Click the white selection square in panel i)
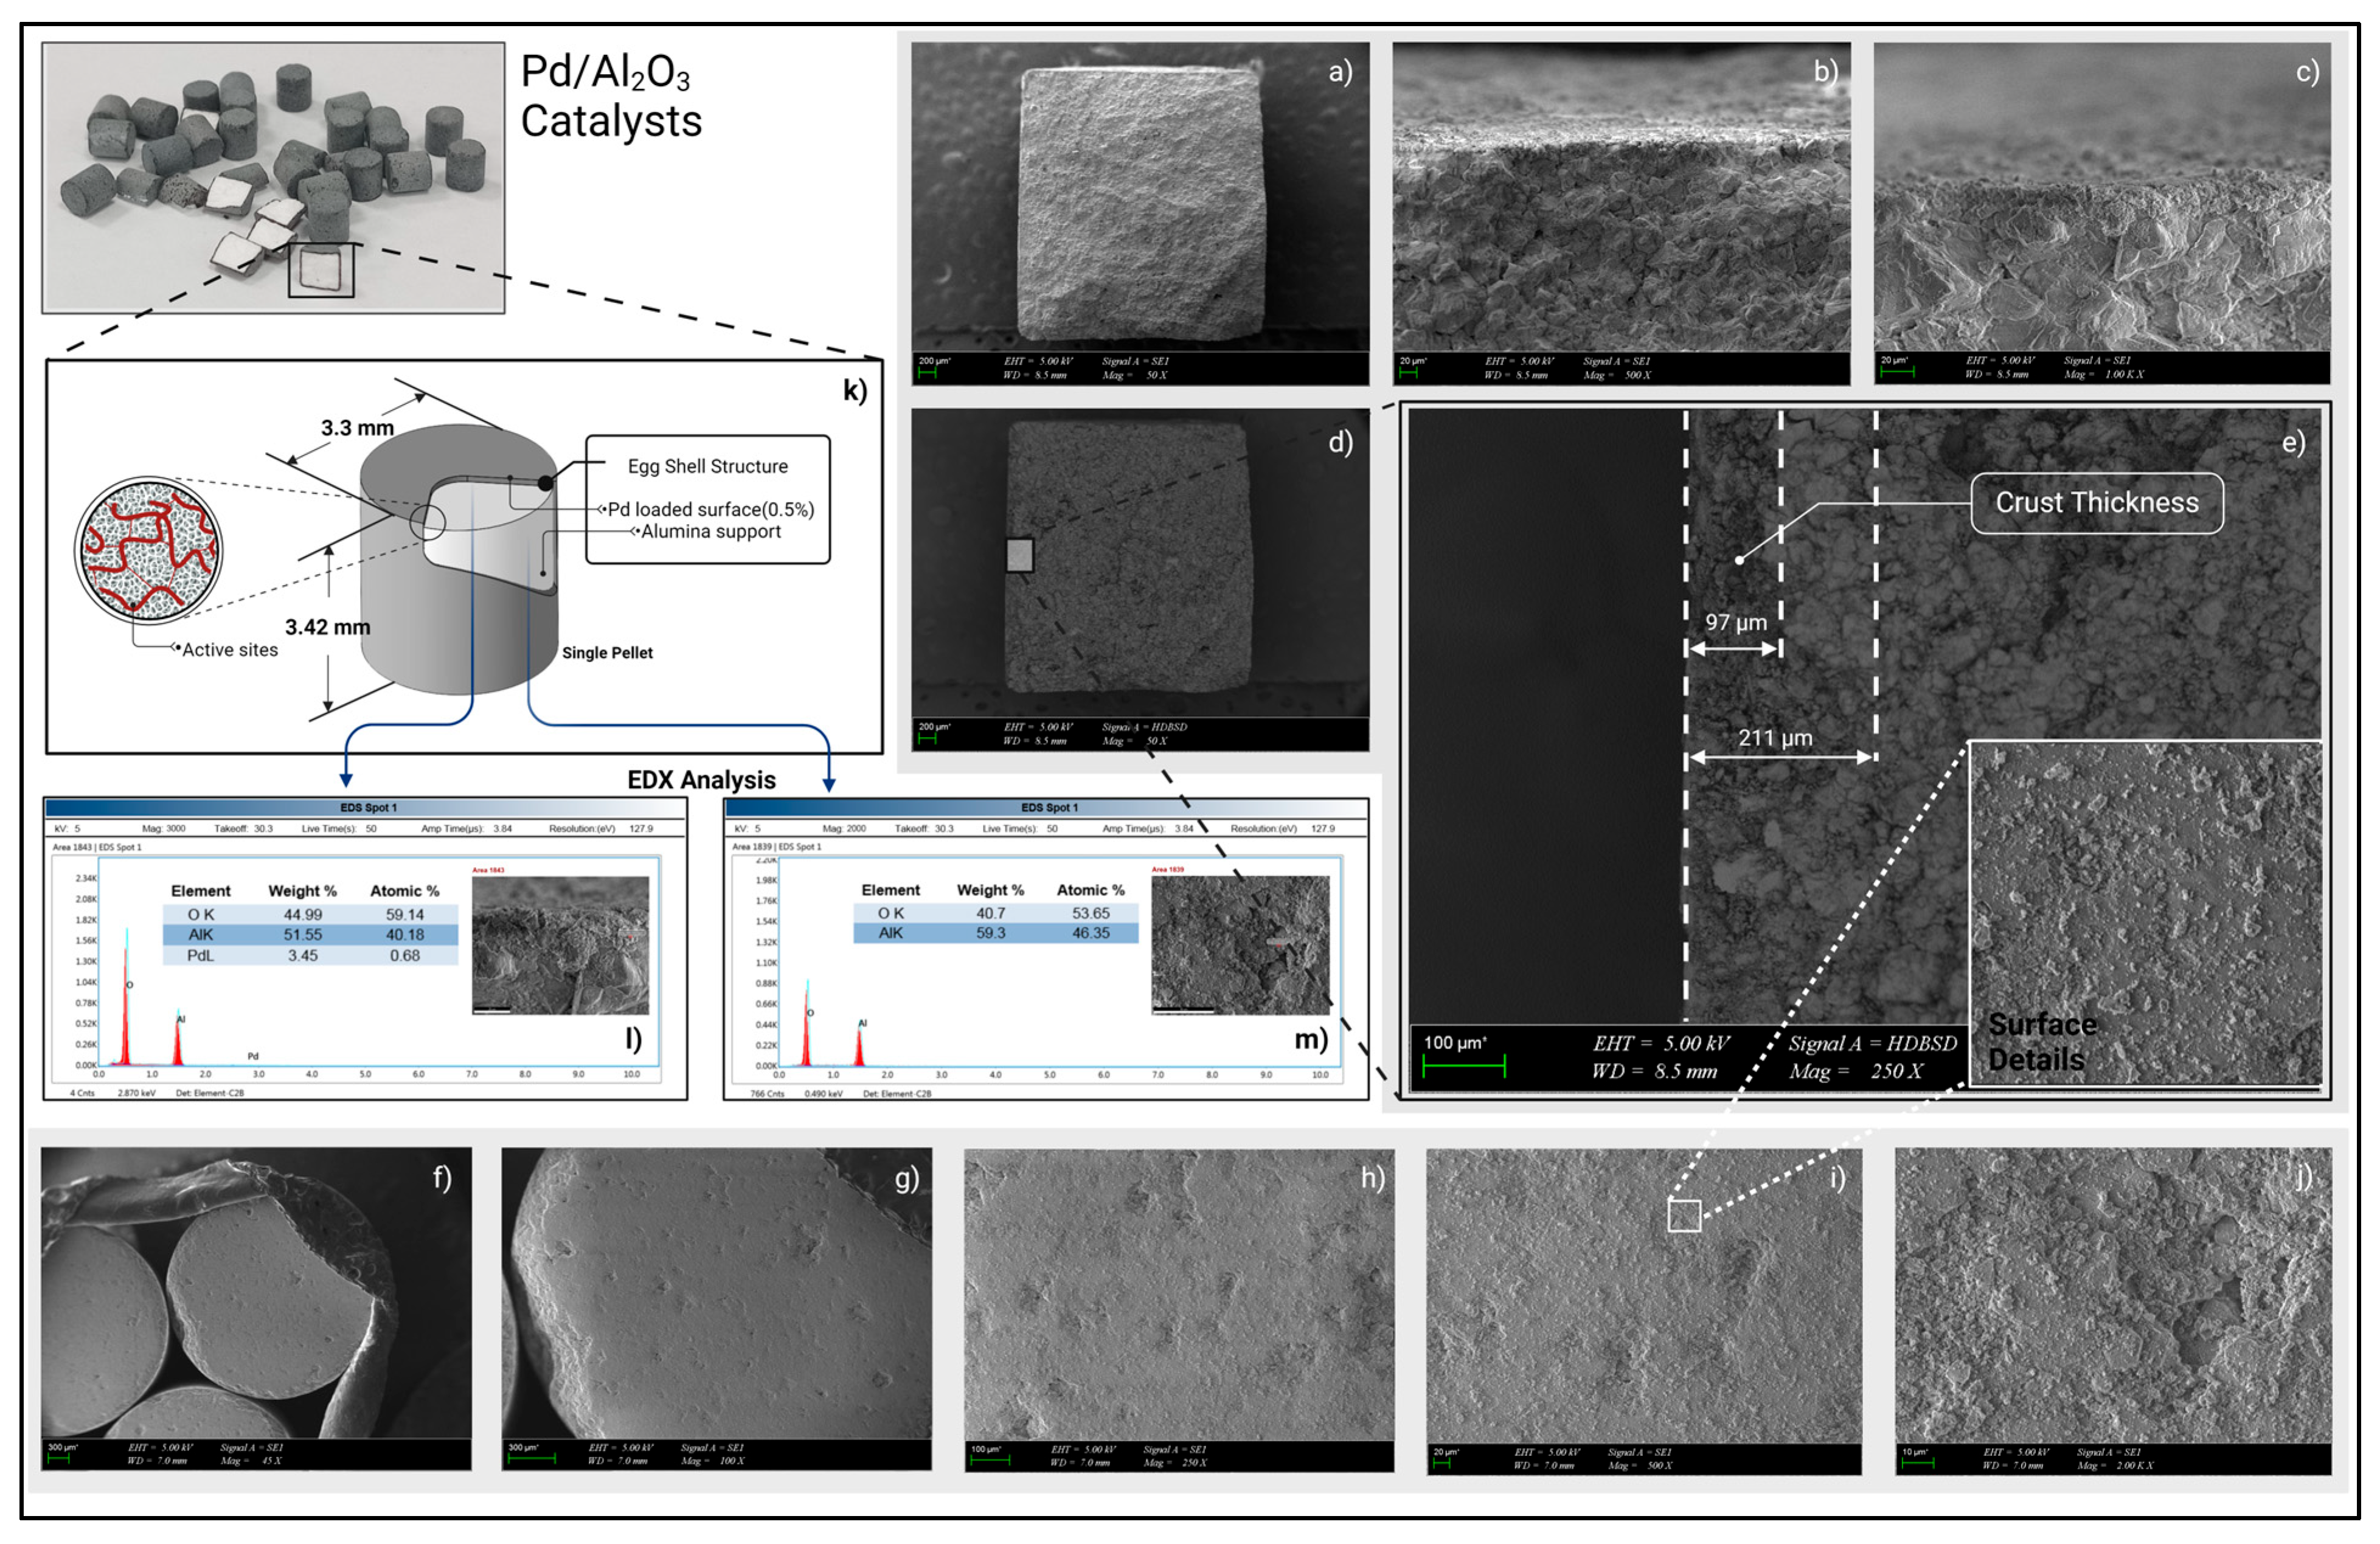This screenshot has height=1544, width=2380. coord(1684,1215)
